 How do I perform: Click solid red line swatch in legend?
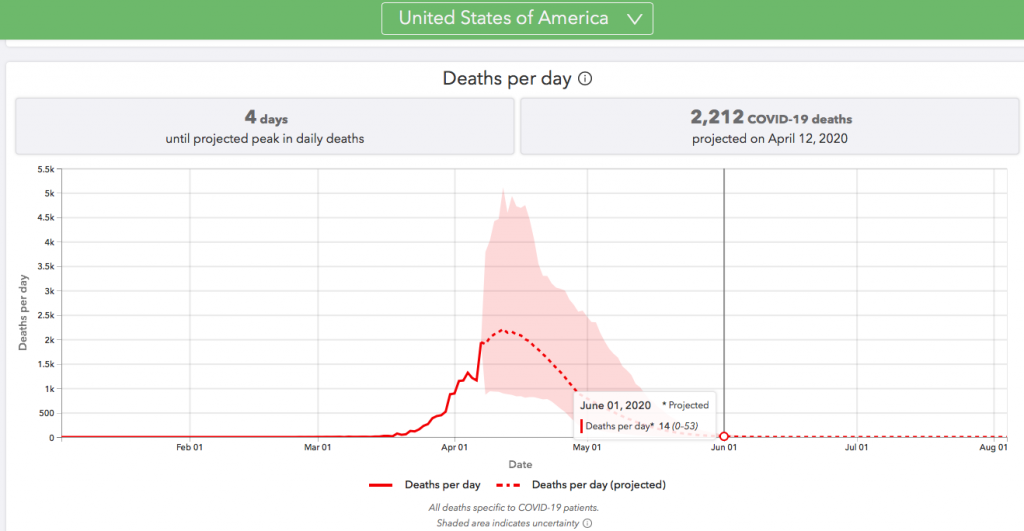coord(380,485)
